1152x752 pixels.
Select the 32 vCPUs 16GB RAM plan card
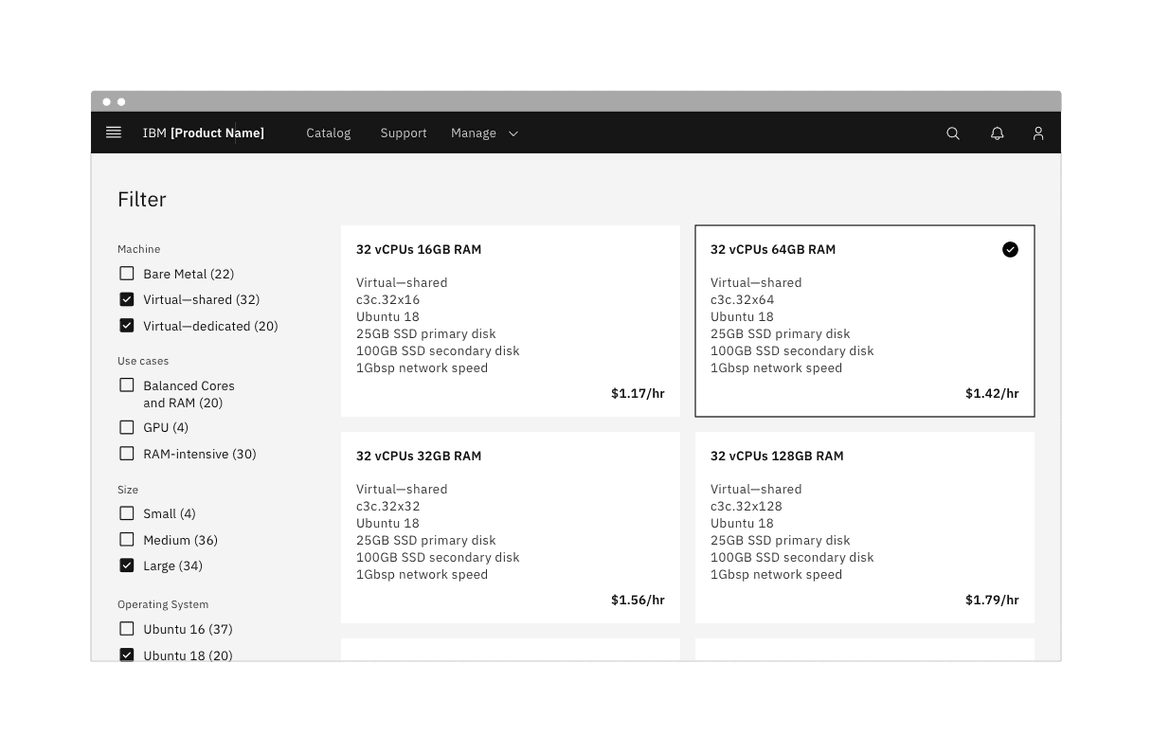tap(510, 320)
